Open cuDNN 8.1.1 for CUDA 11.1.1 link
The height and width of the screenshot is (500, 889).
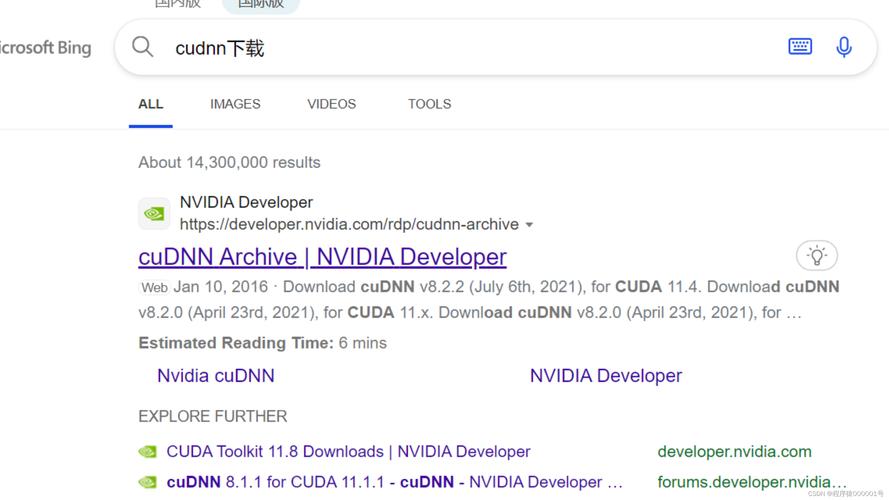(394, 482)
